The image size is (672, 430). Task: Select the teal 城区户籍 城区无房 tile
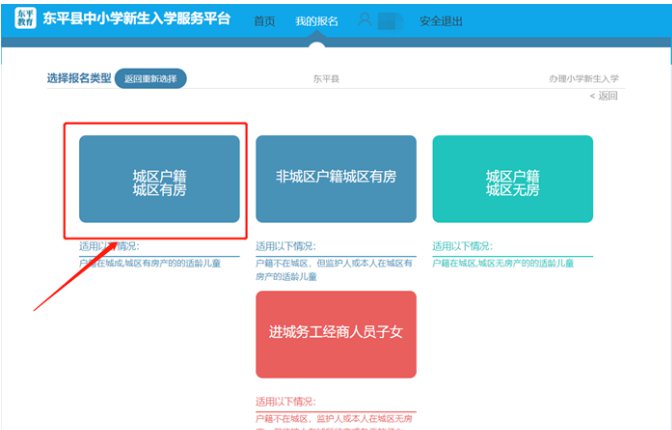tap(512, 179)
